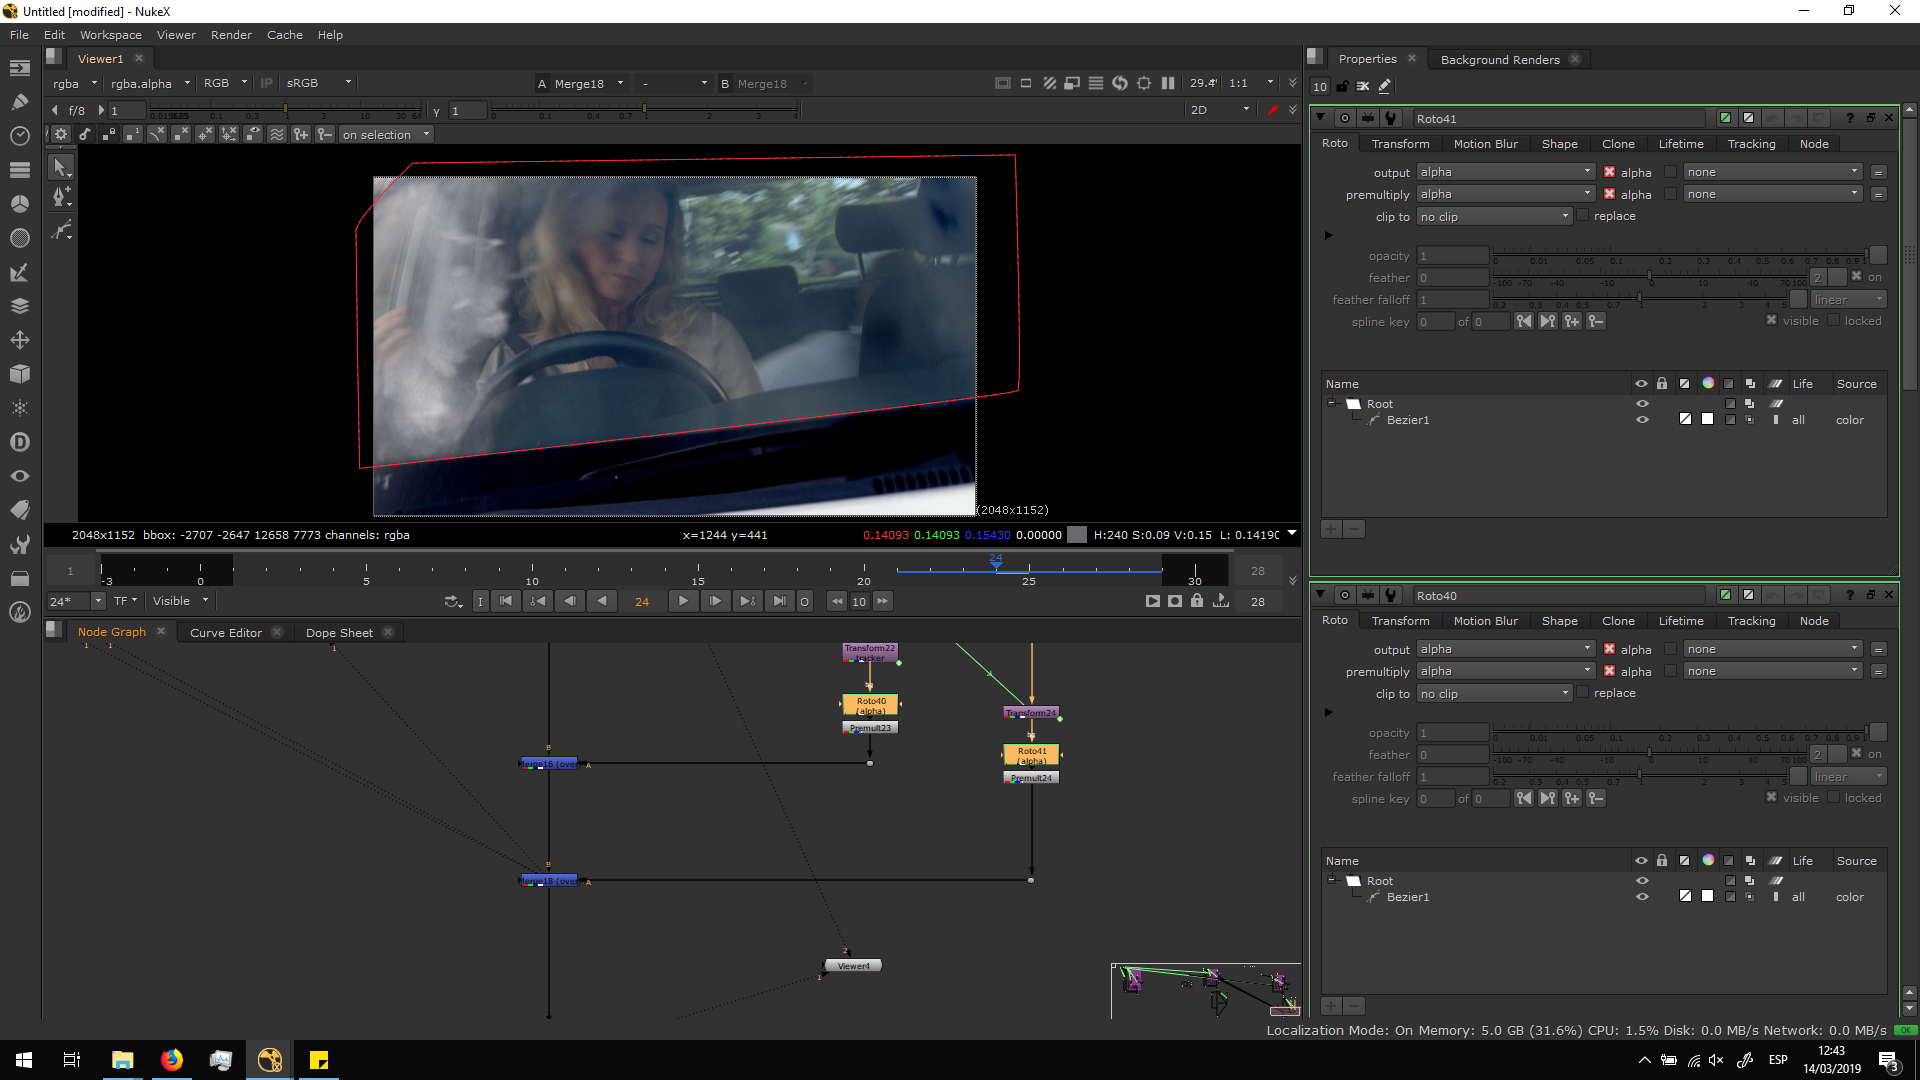Open the Draw nodes menu in left toolbar
The image size is (1920, 1080).
coord(19,101)
